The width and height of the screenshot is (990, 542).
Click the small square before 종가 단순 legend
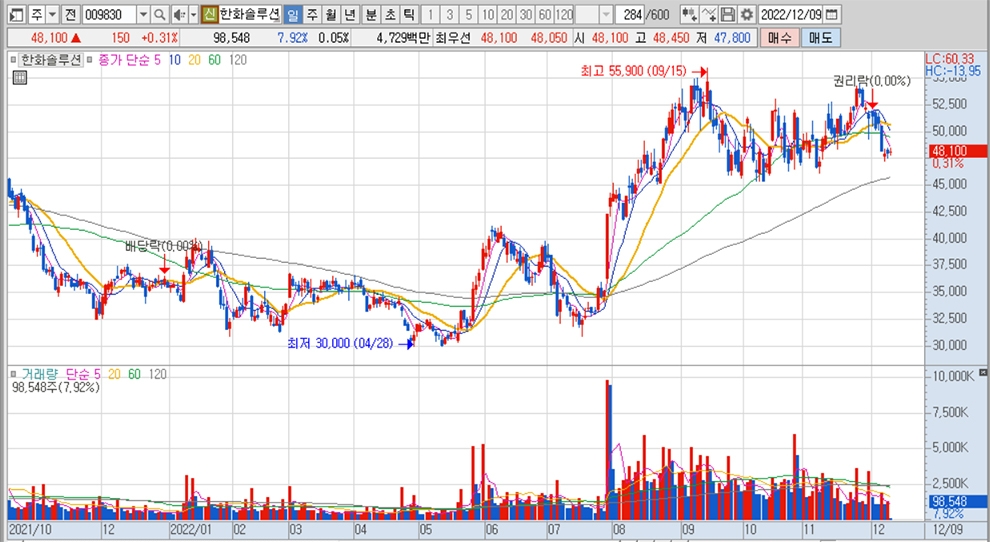tap(90, 60)
